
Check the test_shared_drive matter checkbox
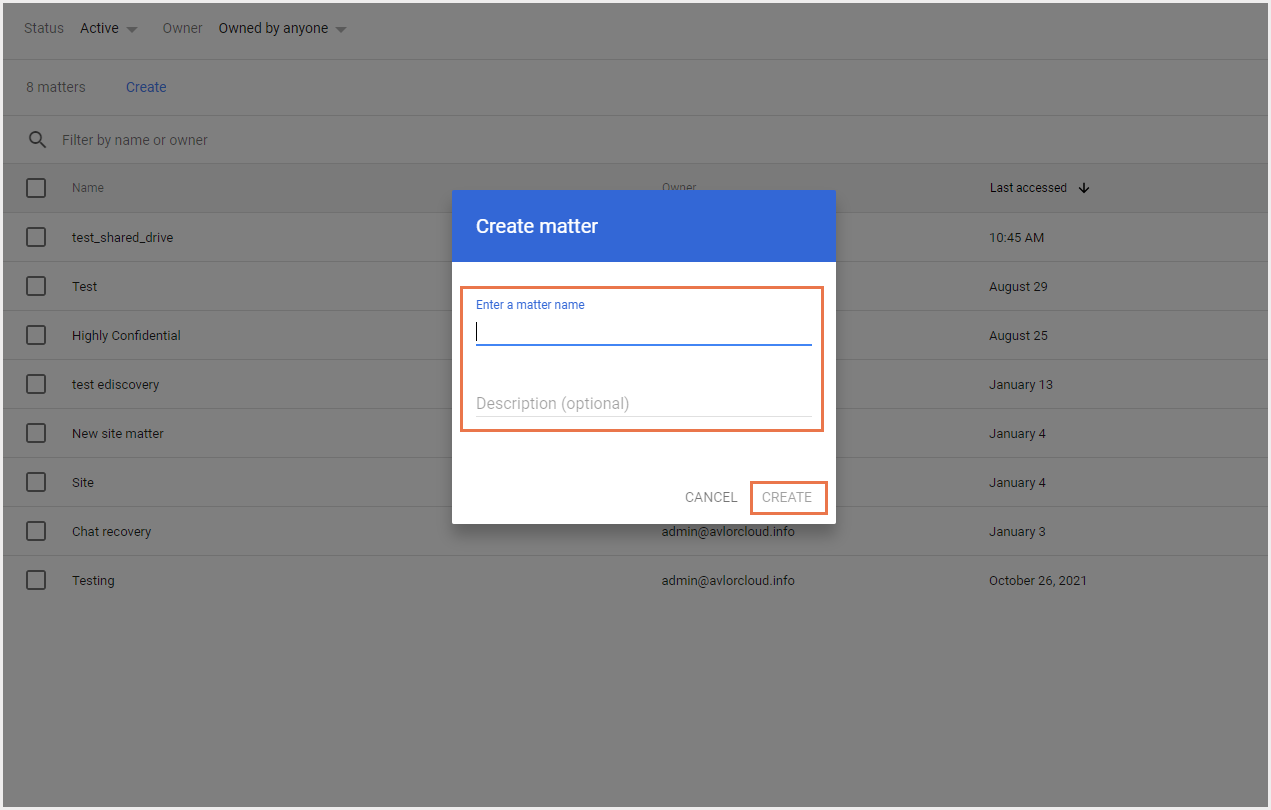point(36,237)
